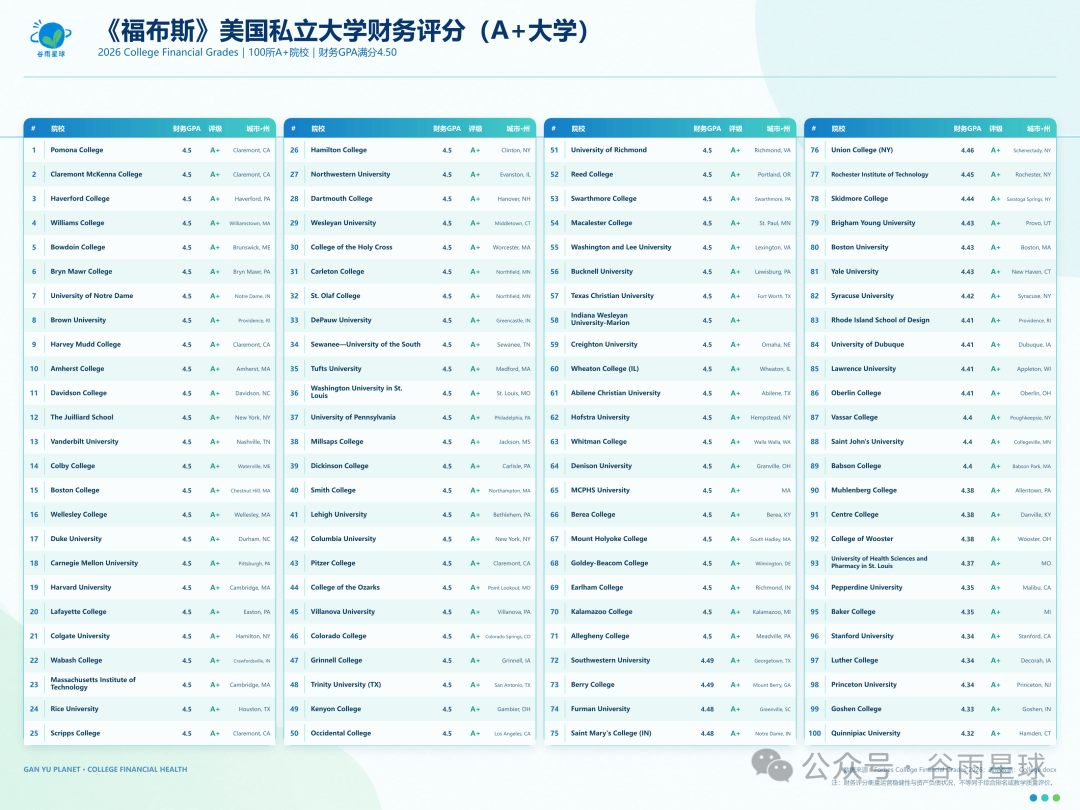Click Abilene Christian University

point(616,393)
